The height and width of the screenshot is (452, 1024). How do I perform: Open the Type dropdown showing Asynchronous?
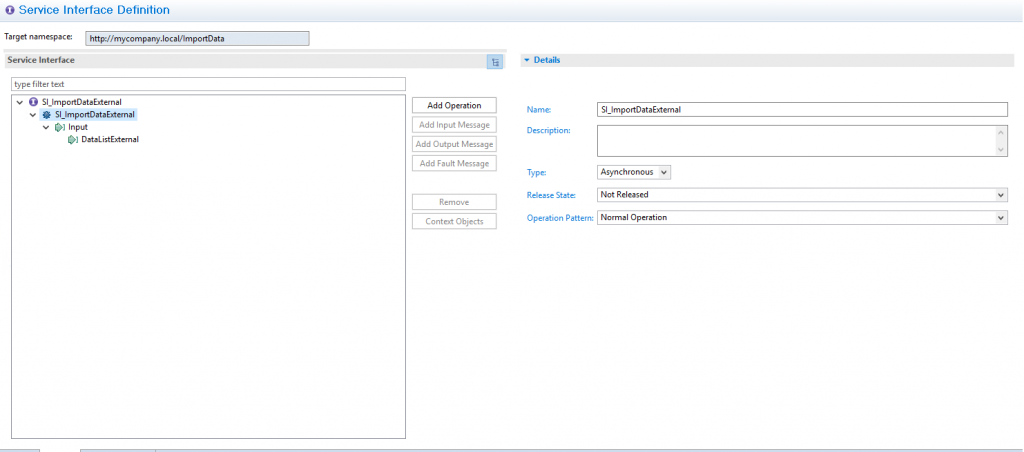(633, 172)
